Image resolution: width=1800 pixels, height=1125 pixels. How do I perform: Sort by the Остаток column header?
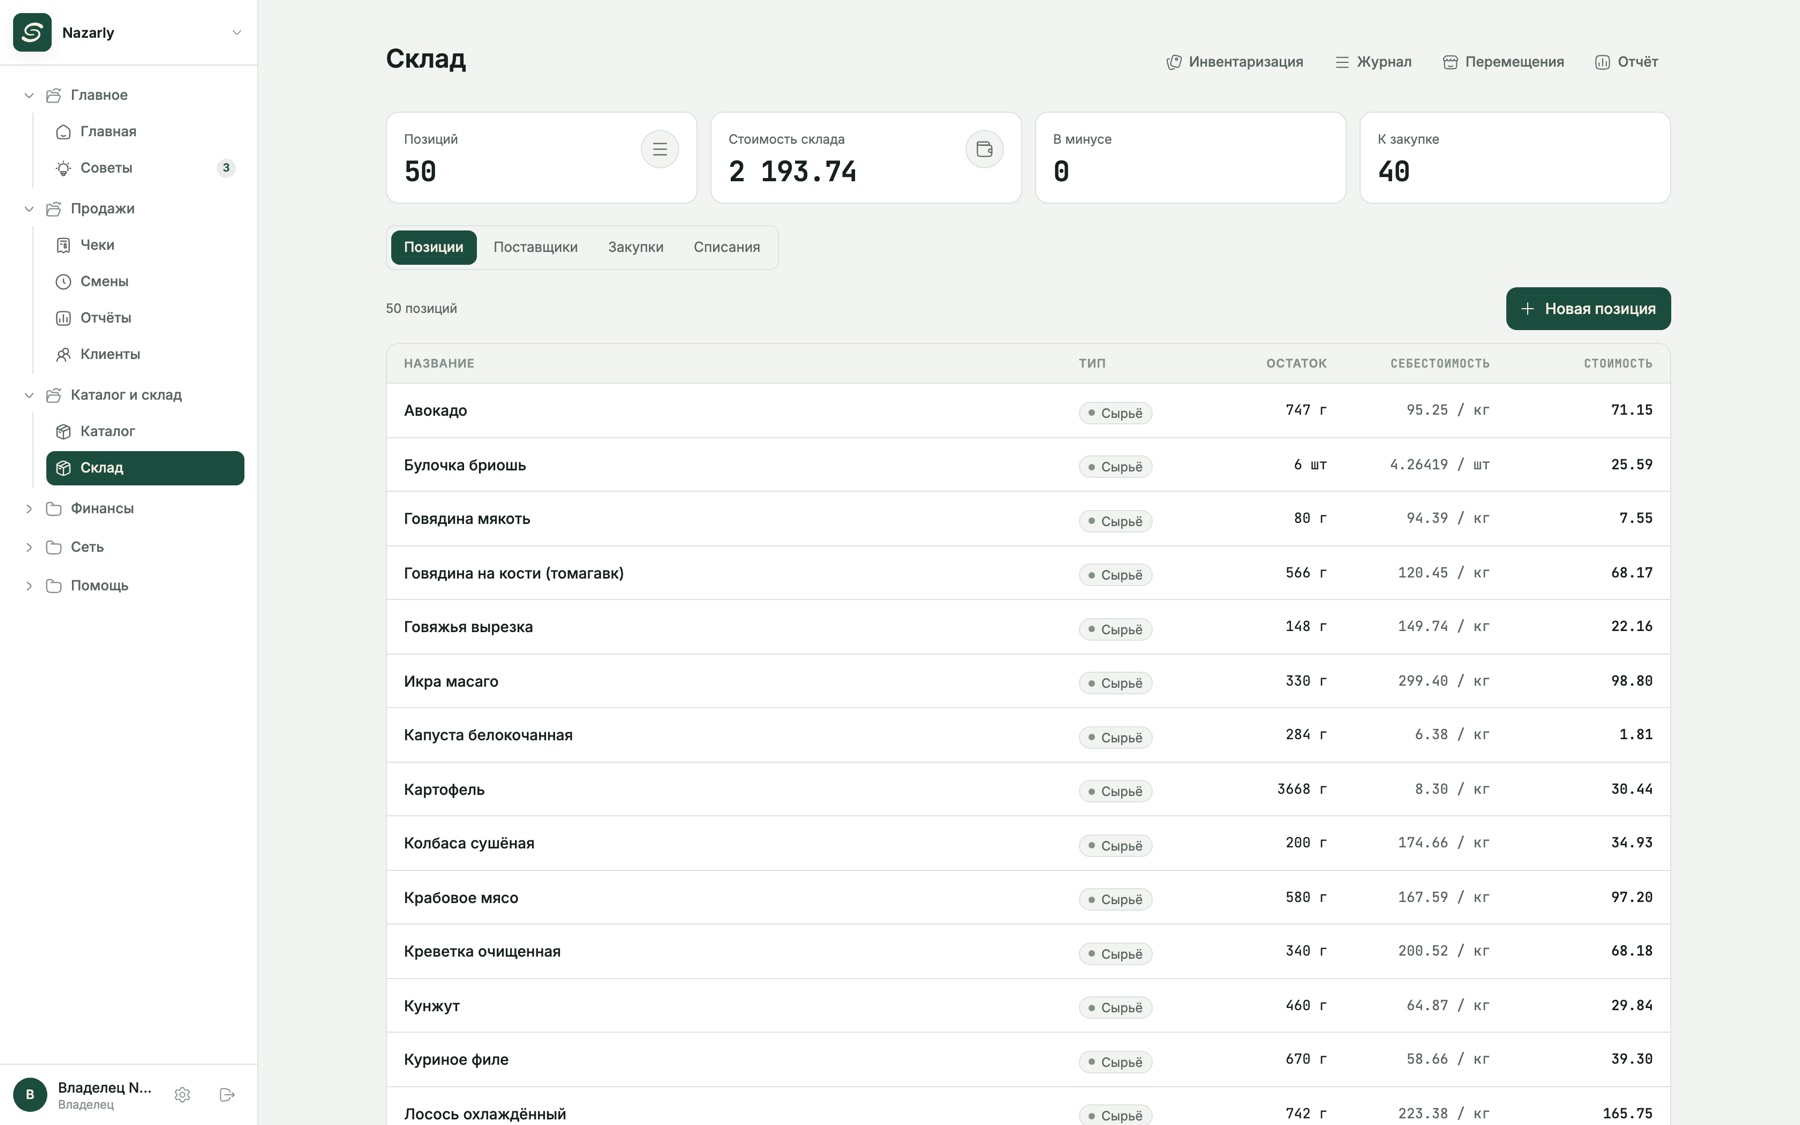[x=1296, y=364]
